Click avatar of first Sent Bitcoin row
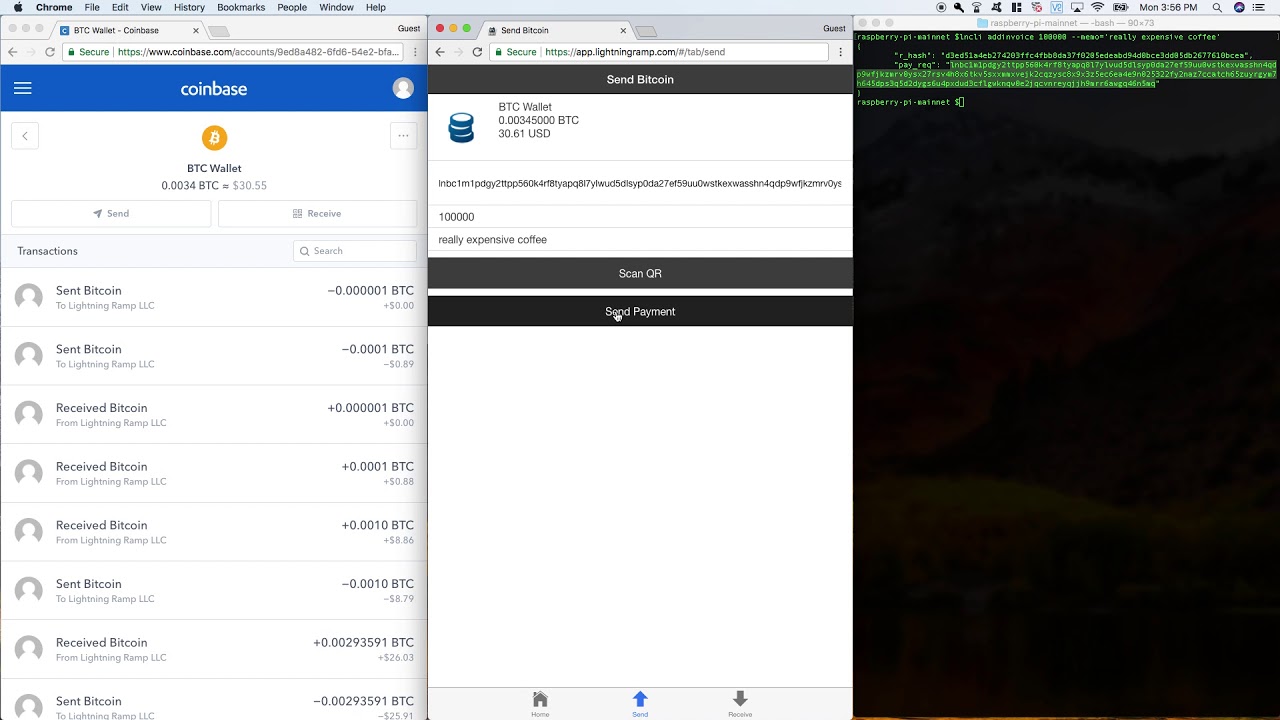This screenshot has width=1280, height=720. [29, 297]
